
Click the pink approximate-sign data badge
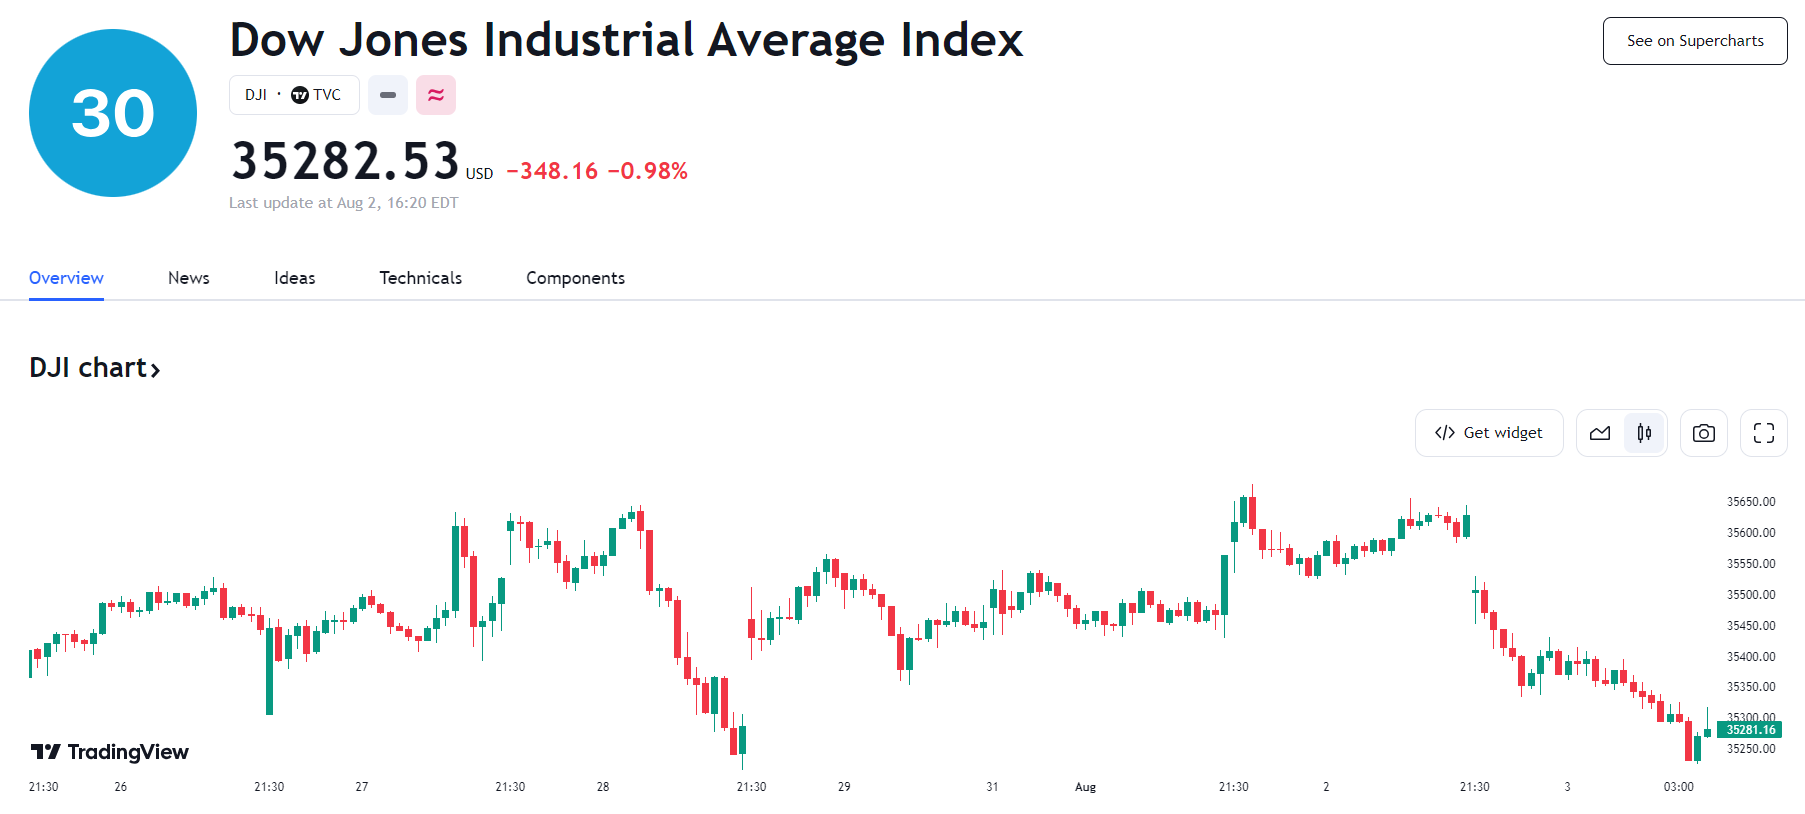[436, 95]
